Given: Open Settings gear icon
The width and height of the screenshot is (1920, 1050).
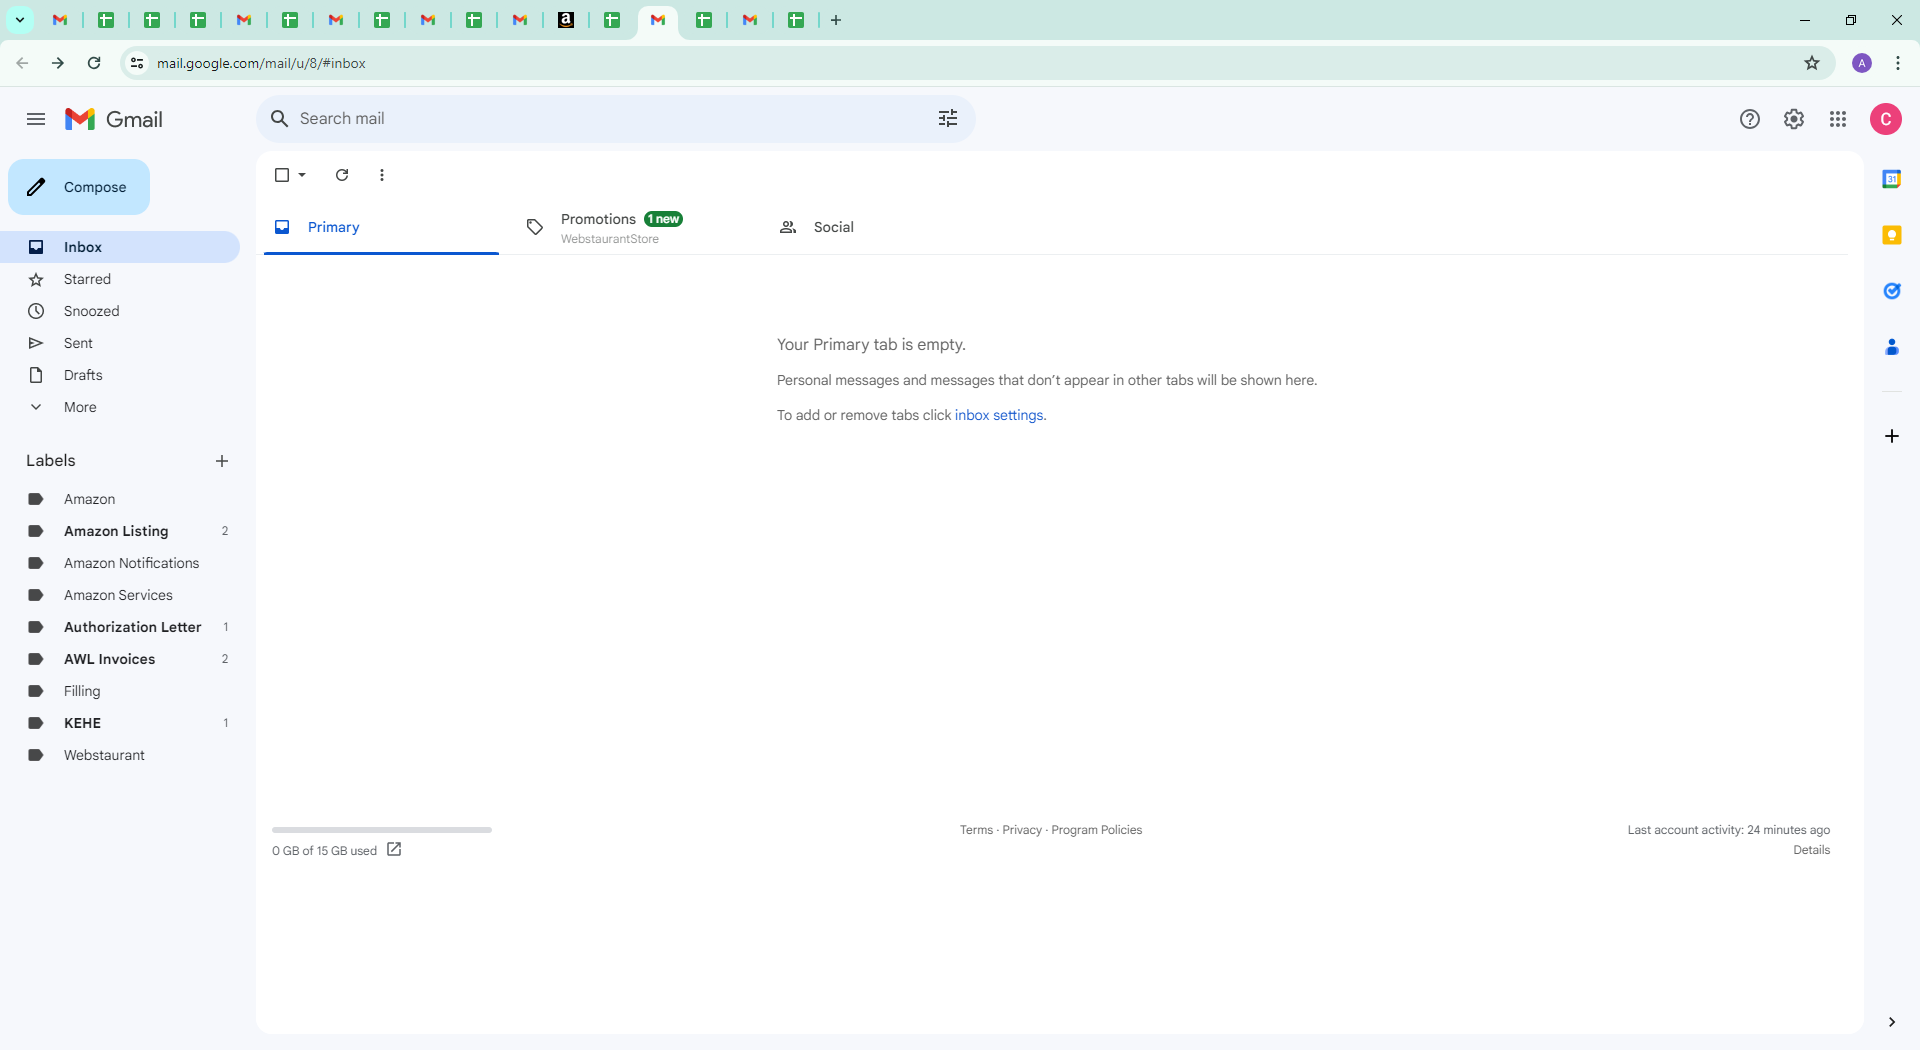Looking at the screenshot, I should point(1794,119).
